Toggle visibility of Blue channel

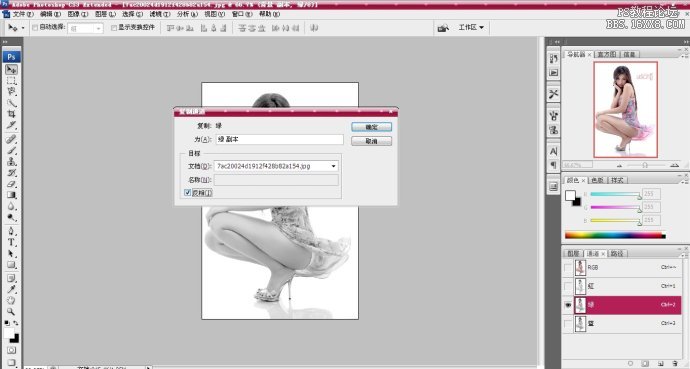point(568,324)
